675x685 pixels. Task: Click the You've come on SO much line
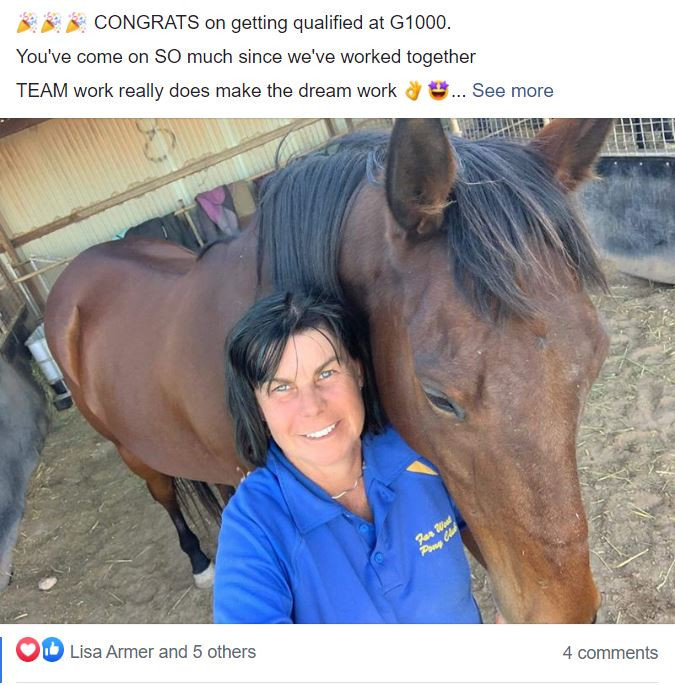[246, 57]
